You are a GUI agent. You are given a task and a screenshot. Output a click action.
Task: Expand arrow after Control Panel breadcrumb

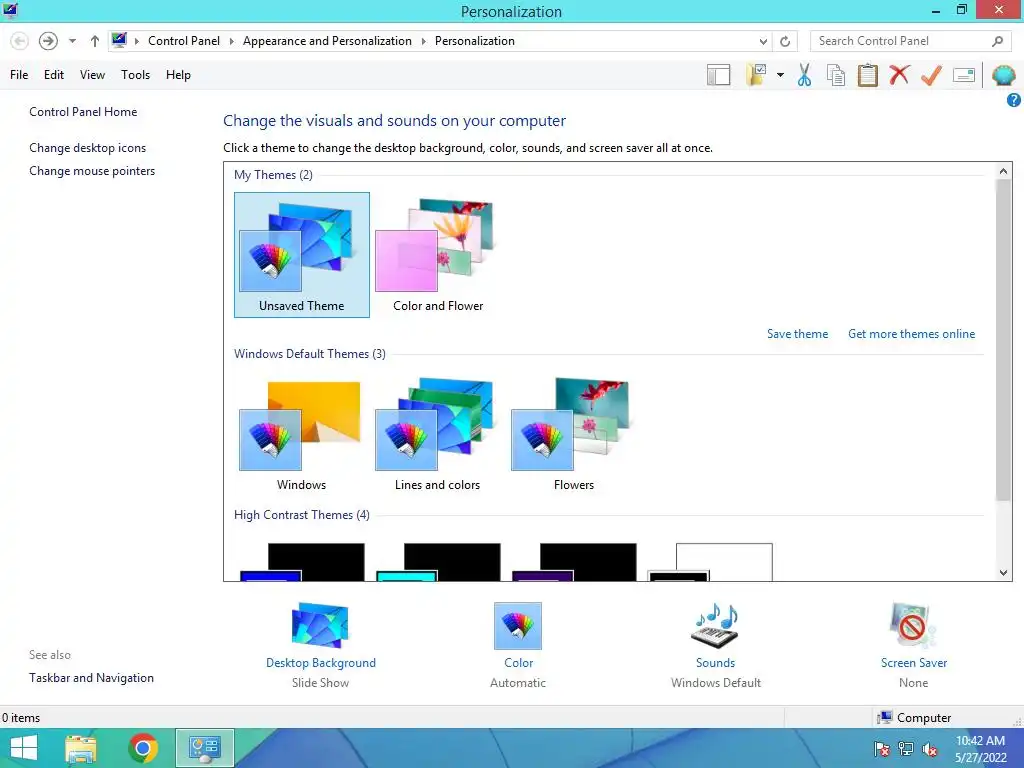pyautogui.click(x=231, y=41)
